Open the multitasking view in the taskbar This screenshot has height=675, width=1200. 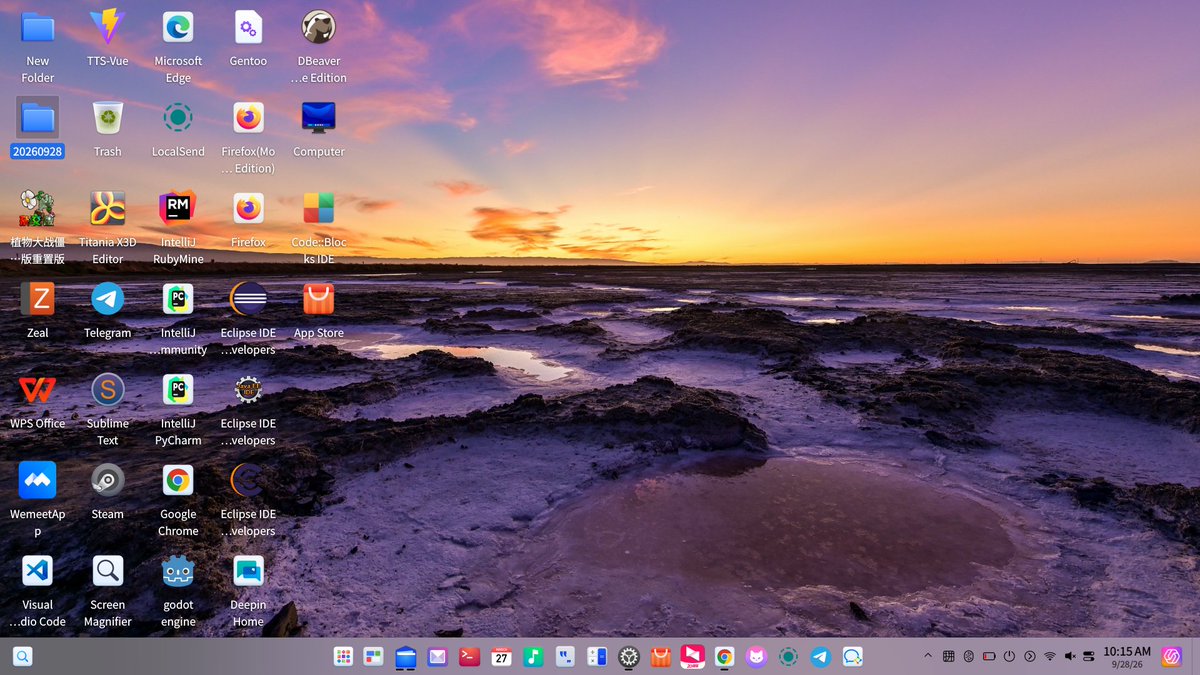pos(374,657)
